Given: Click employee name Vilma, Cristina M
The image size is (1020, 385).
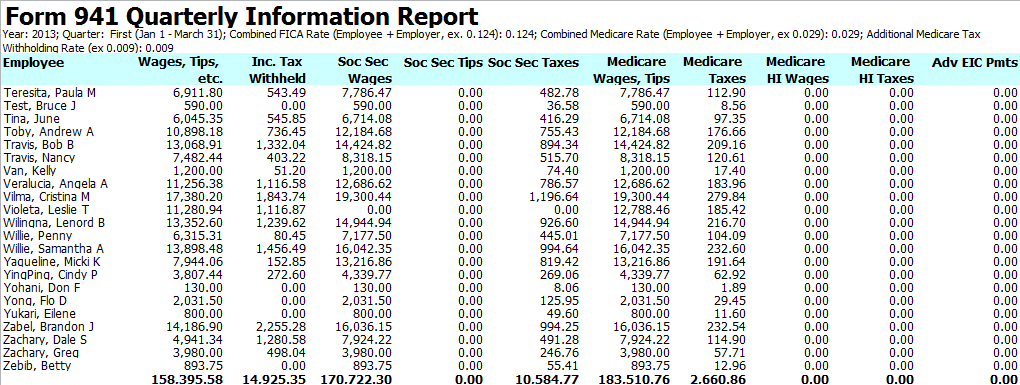Looking at the screenshot, I should (47, 197).
